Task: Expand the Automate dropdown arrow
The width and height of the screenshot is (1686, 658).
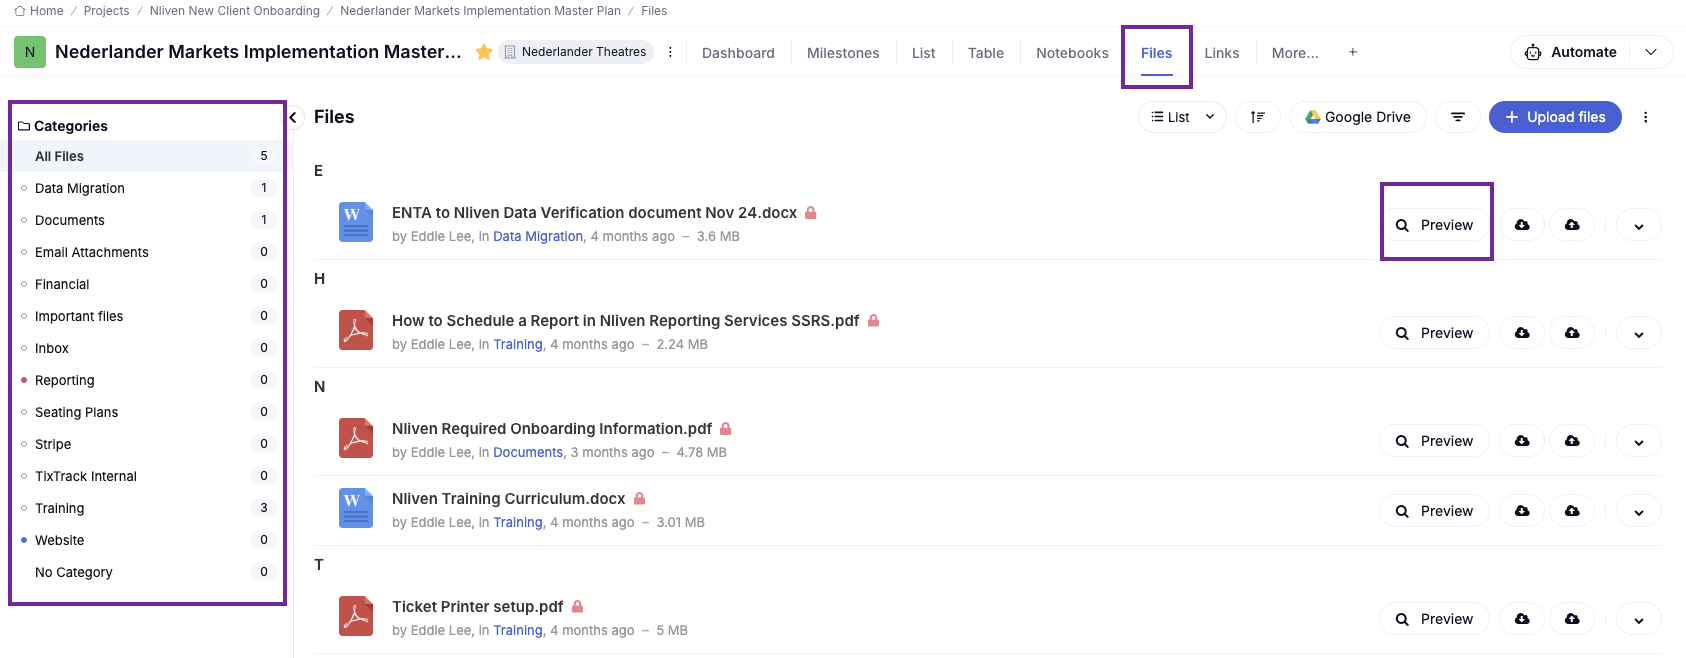Action: coord(1651,52)
